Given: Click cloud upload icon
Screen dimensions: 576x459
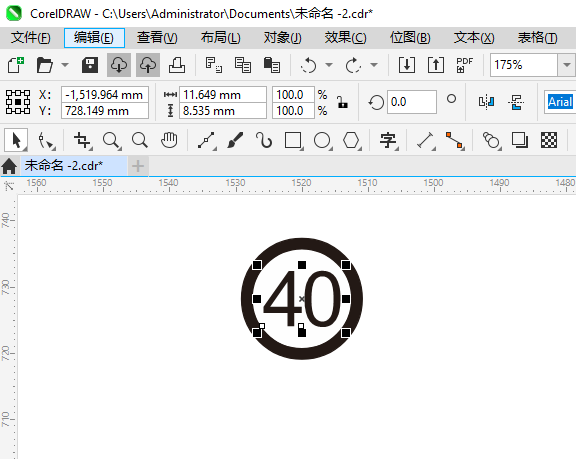Looking at the screenshot, I should click(148, 65).
